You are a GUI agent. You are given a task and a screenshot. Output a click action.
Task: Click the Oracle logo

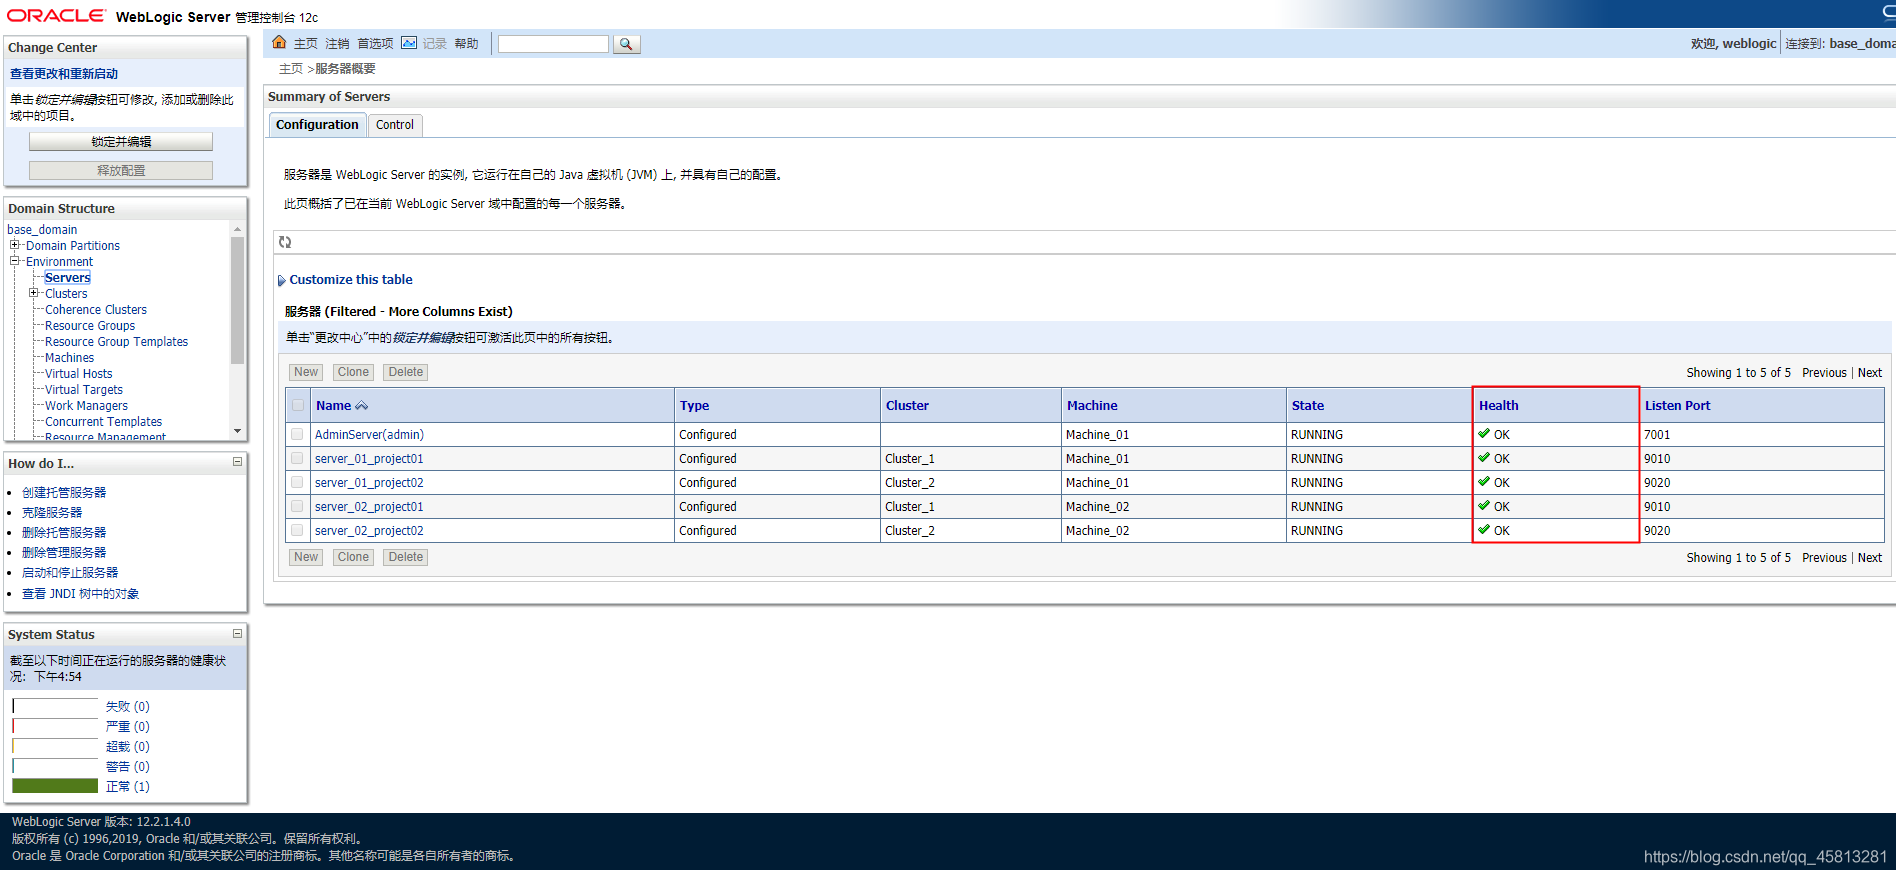click(56, 16)
